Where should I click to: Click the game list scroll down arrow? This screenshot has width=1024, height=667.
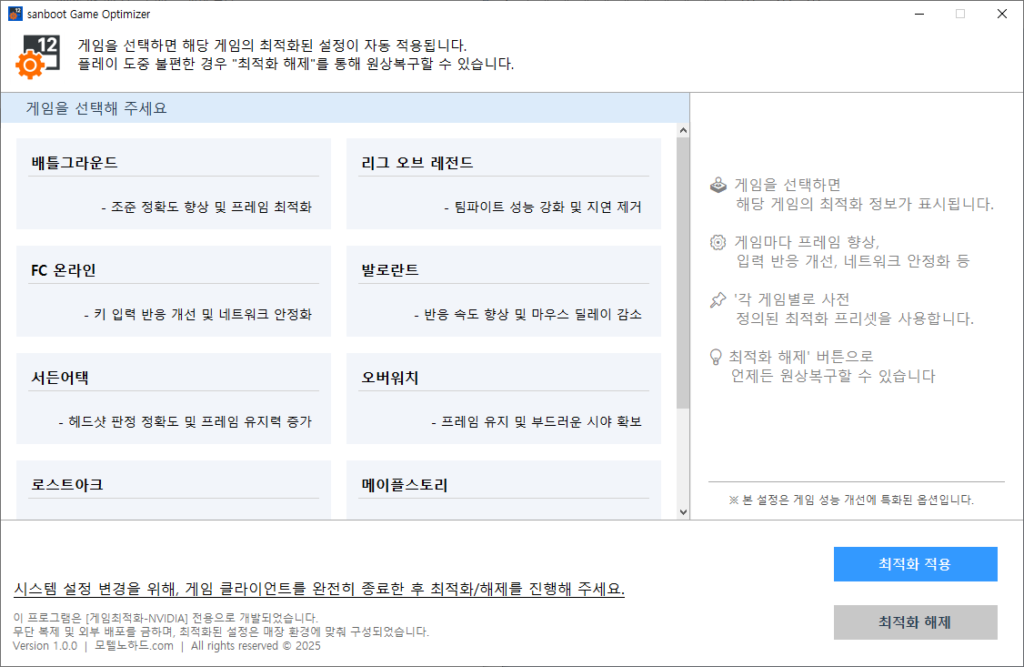pyautogui.click(x=683, y=511)
